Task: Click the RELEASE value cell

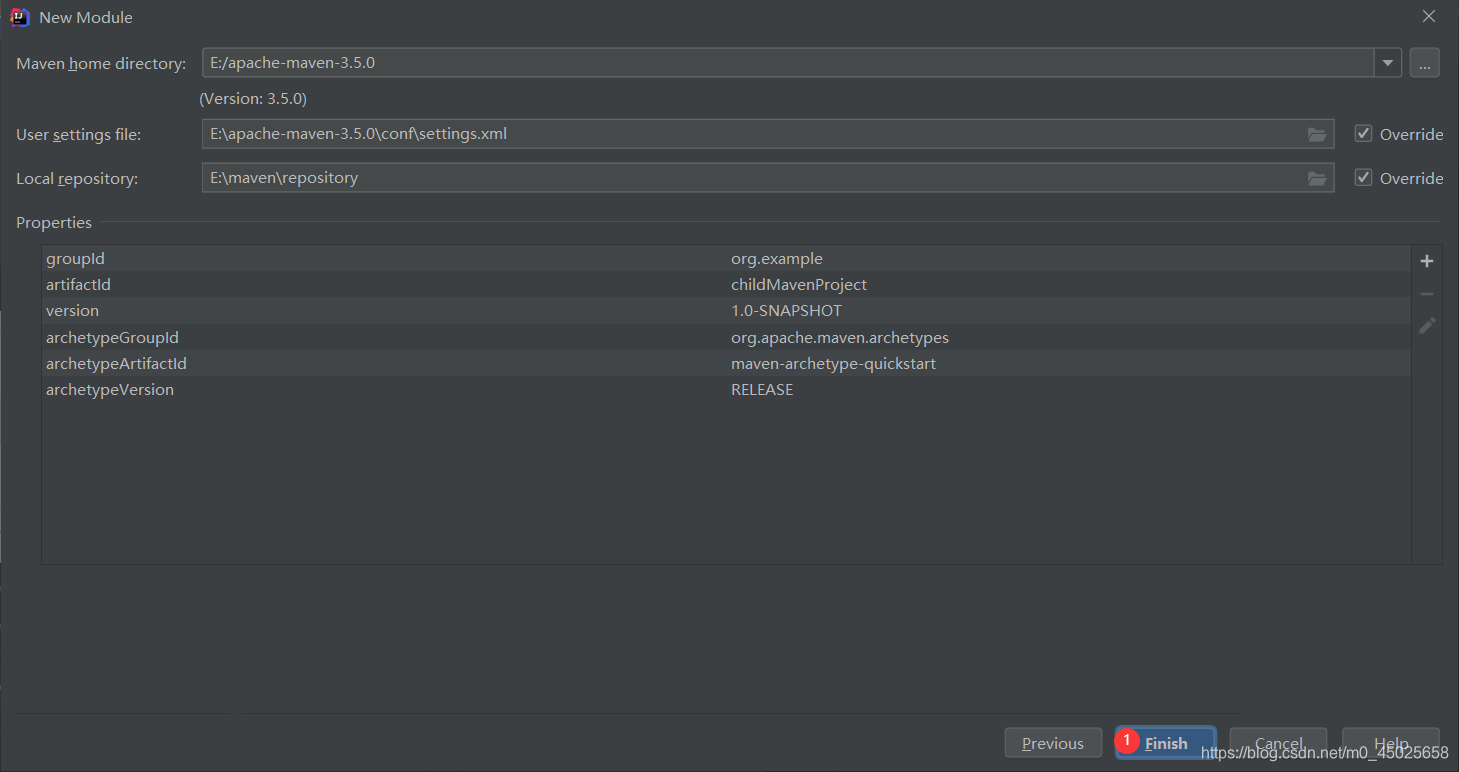Action: [762, 389]
